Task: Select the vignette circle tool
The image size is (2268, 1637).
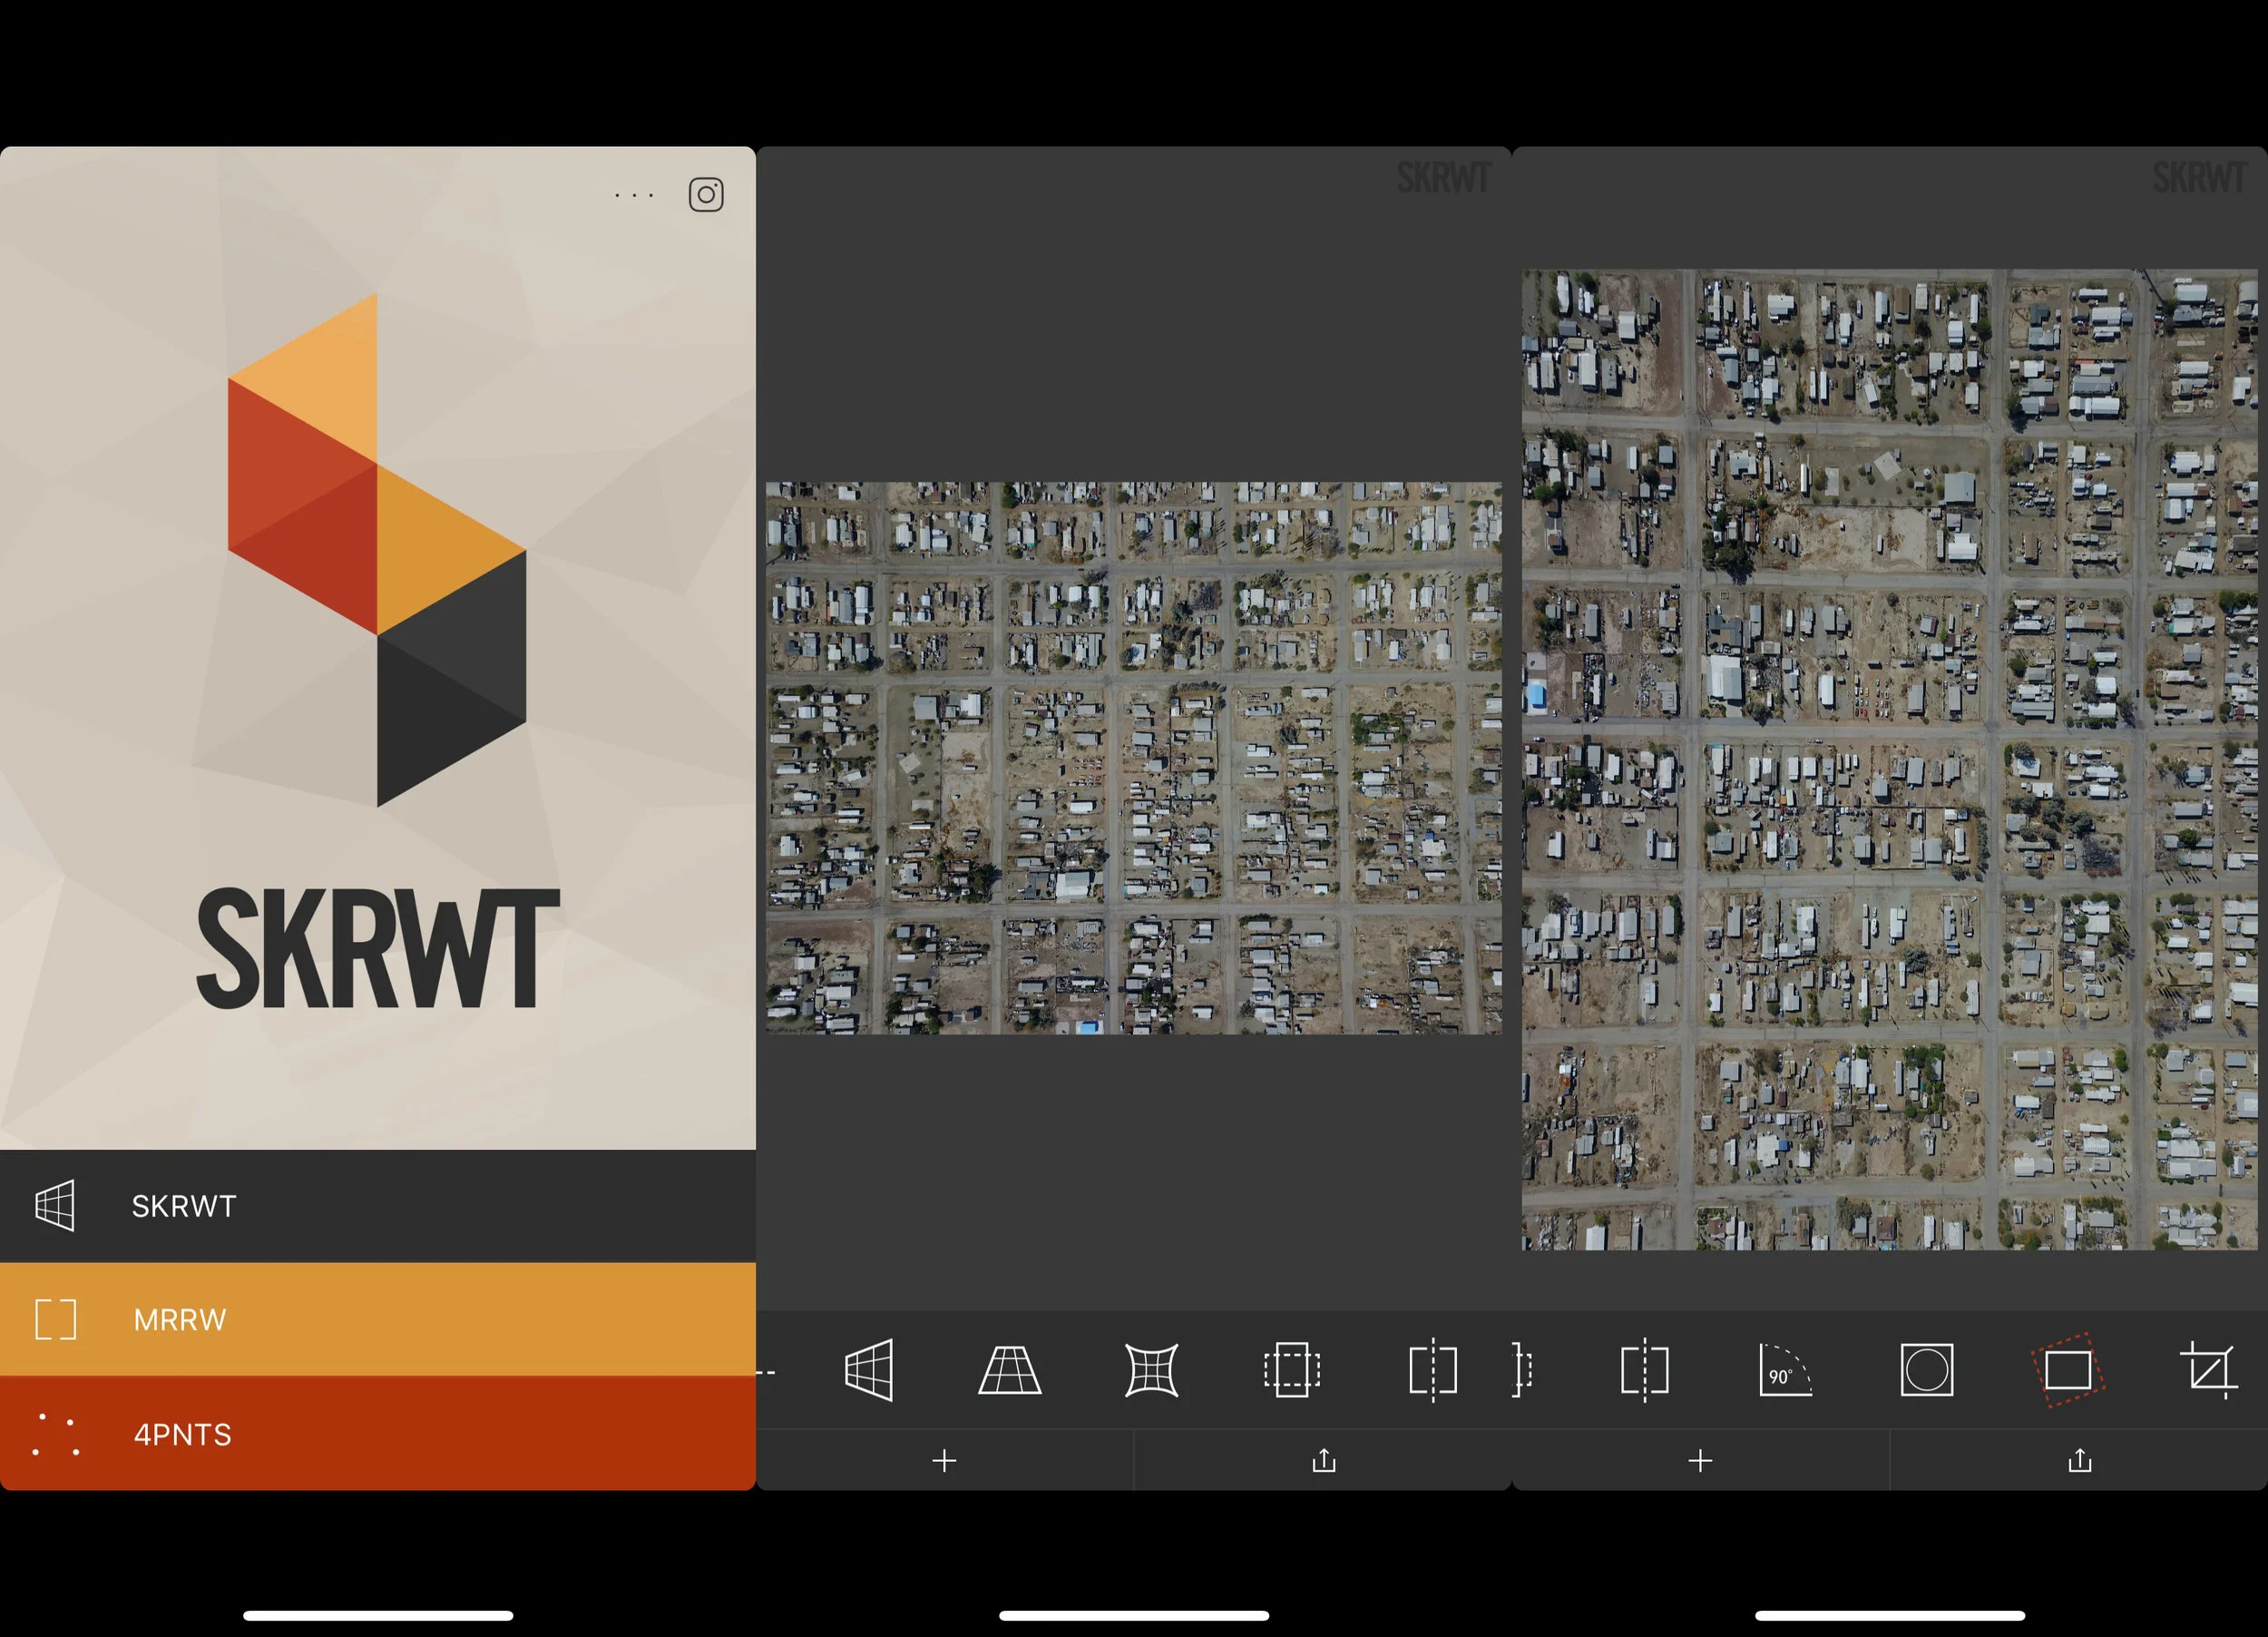Action: point(1927,1370)
